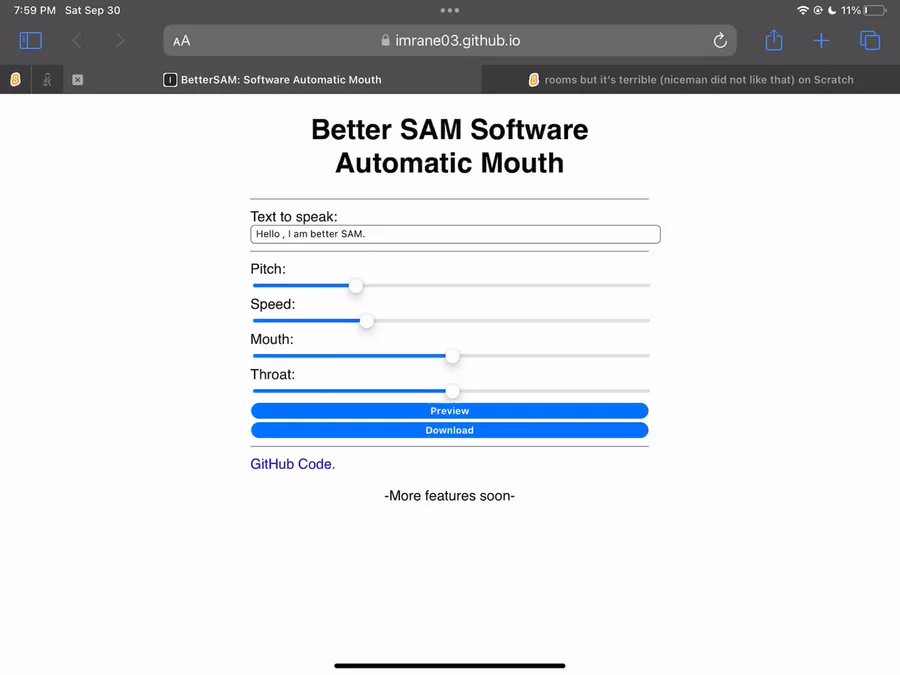Click the Pitch slider handle
Viewport: 900px width, 675px height.
(356, 286)
